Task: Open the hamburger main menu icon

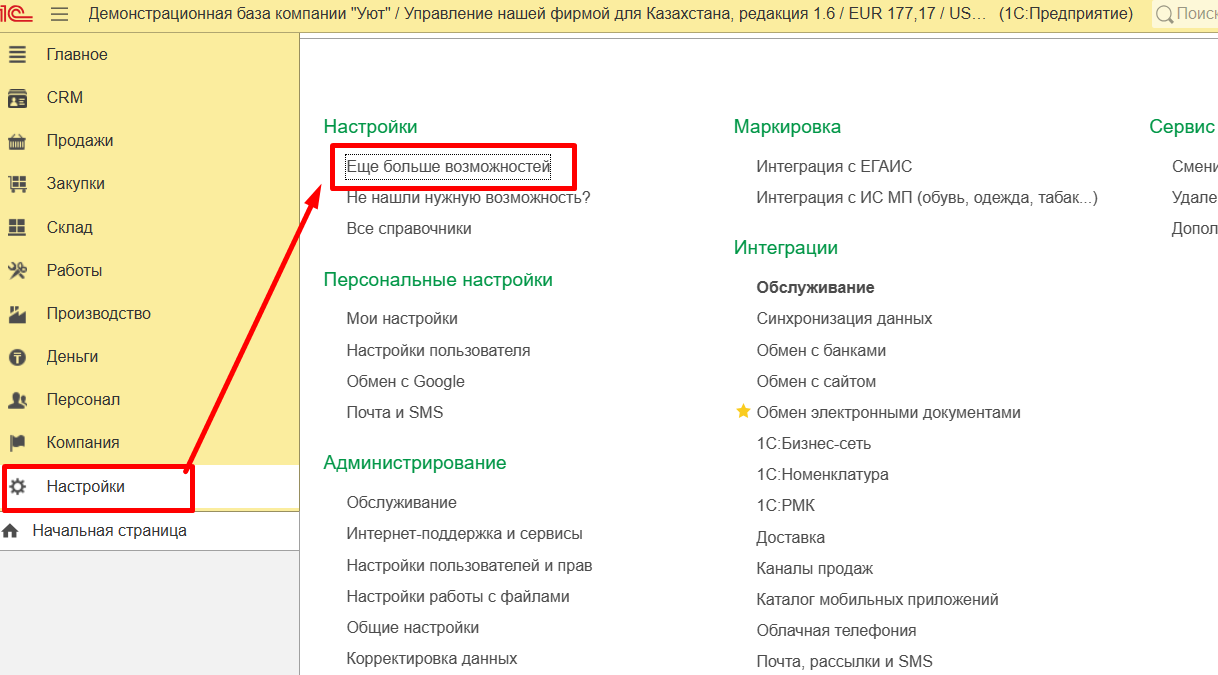Action: click(x=59, y=14)
